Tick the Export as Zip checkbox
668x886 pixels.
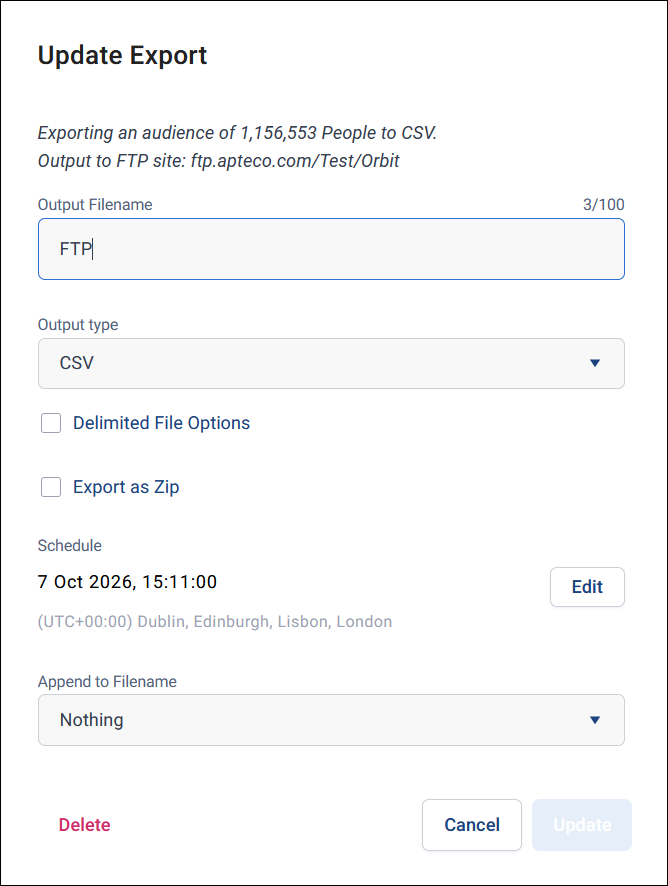point(51,487)
